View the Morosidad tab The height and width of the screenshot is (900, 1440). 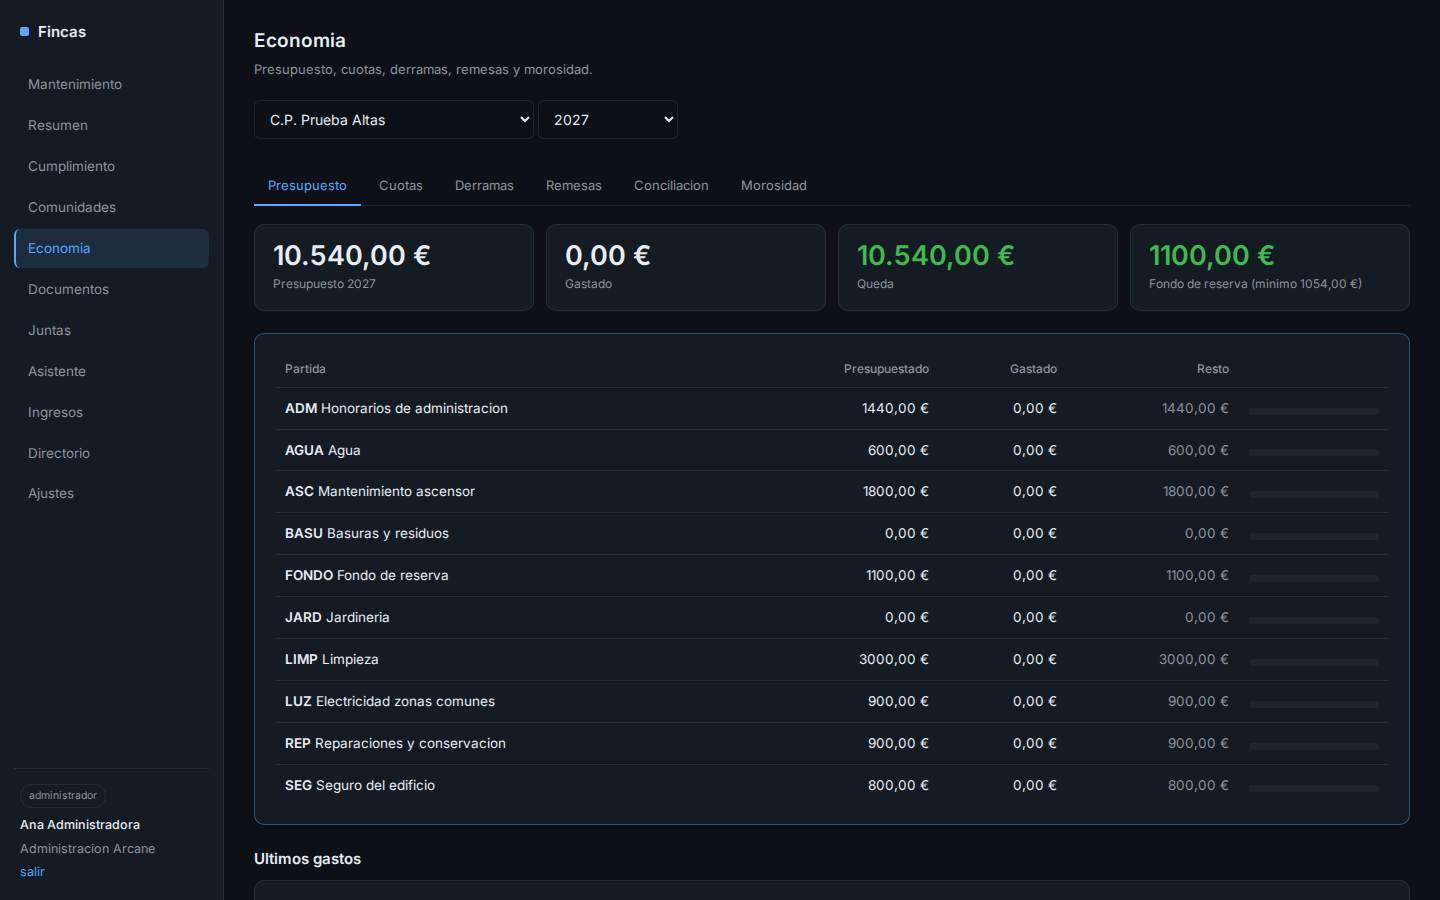[x=774, y=186]
